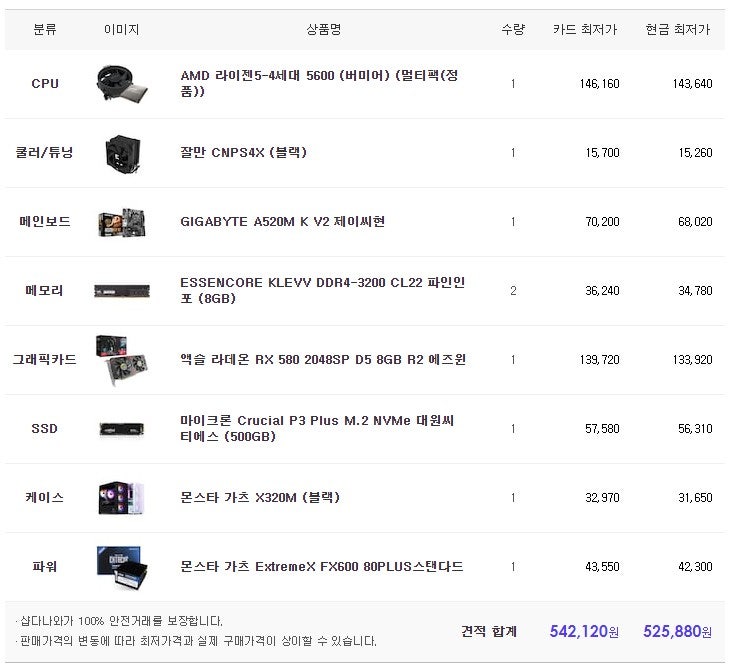Click the 542,120원 card total price
The image size is (741, 667).
coord(584,631)
